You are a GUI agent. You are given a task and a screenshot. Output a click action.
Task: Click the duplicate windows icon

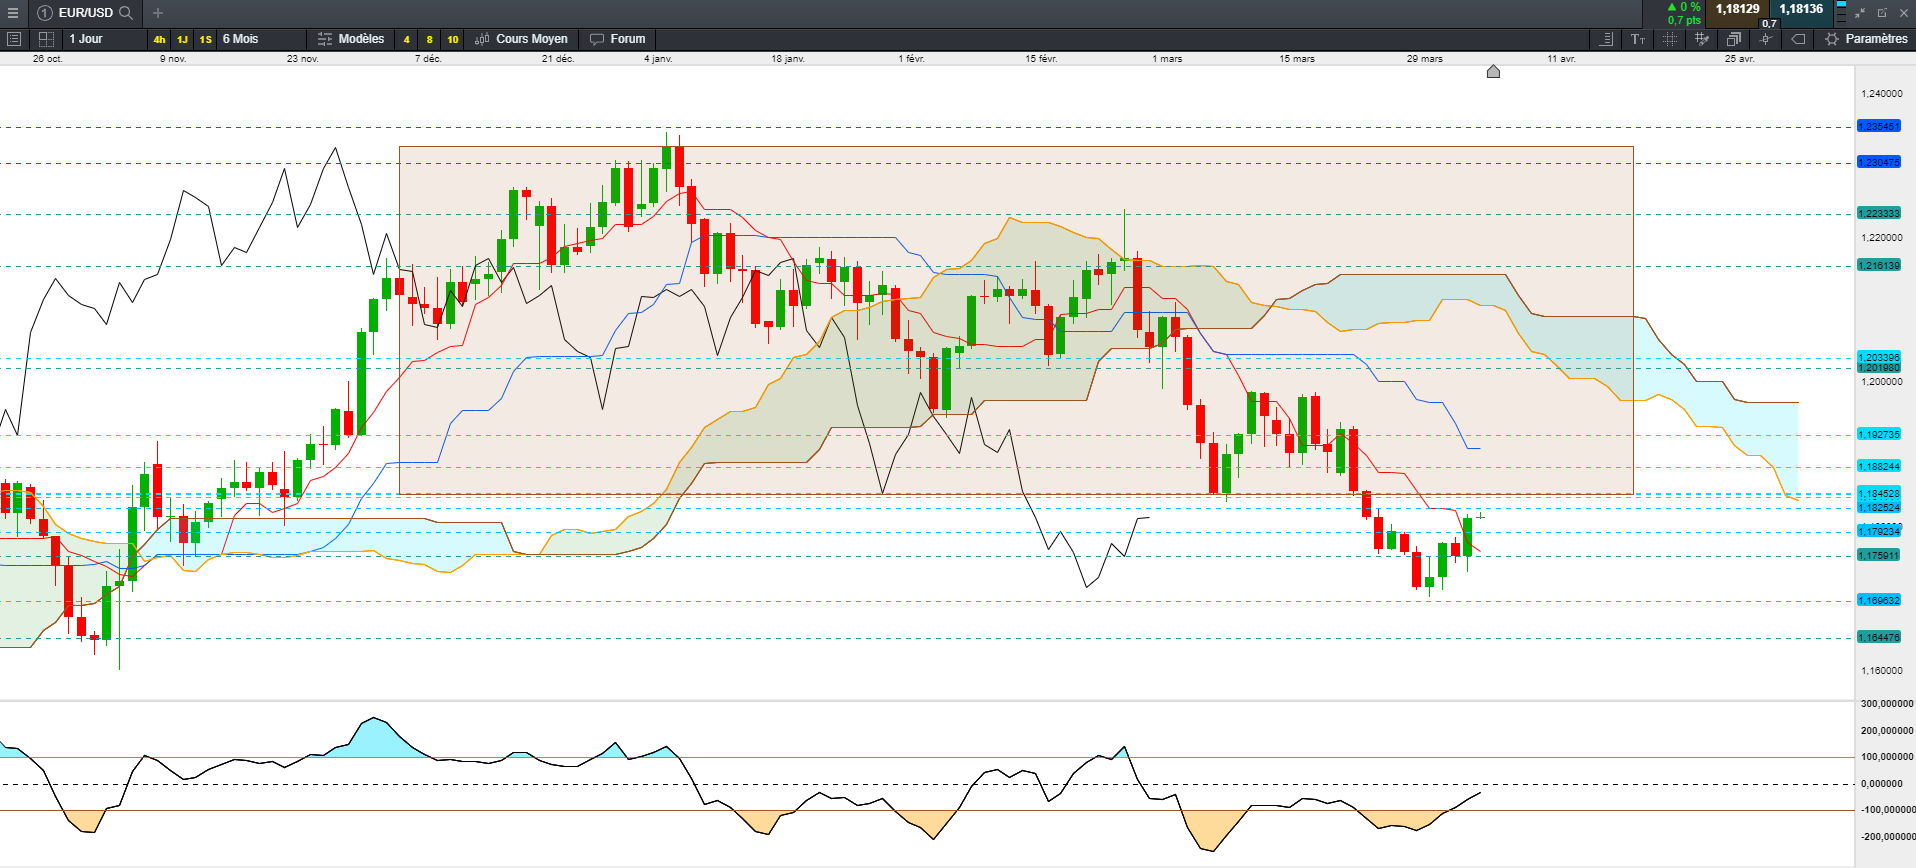[1734, 39]
